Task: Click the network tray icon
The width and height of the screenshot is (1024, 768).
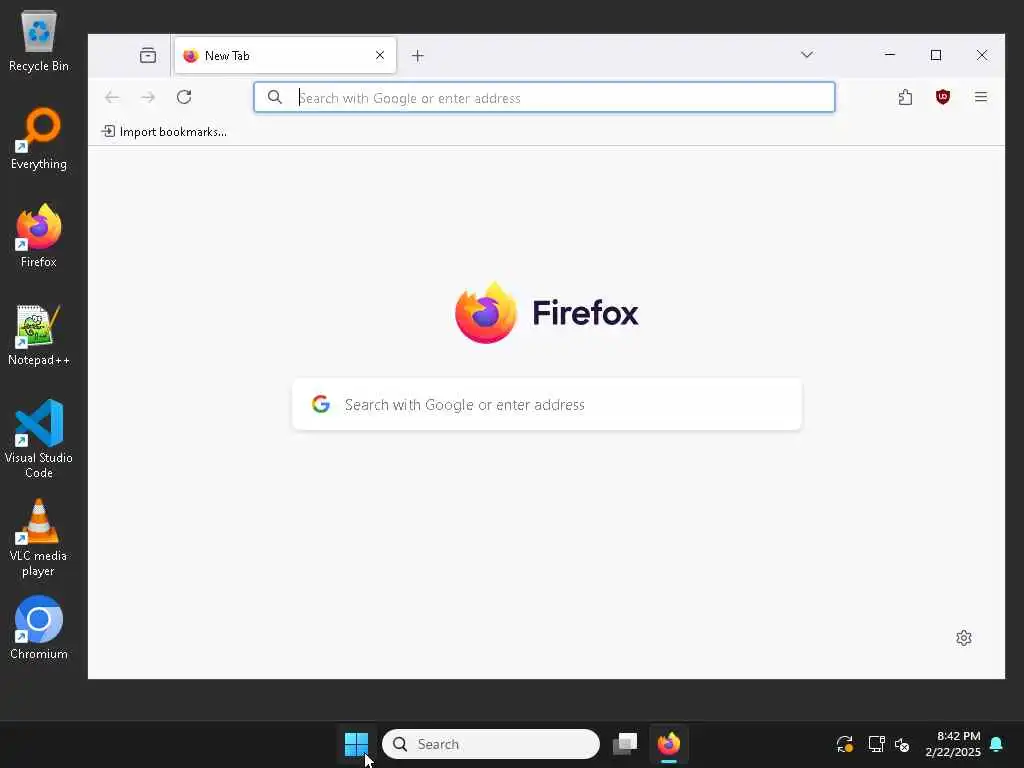Action: click(x=876, y=744)
